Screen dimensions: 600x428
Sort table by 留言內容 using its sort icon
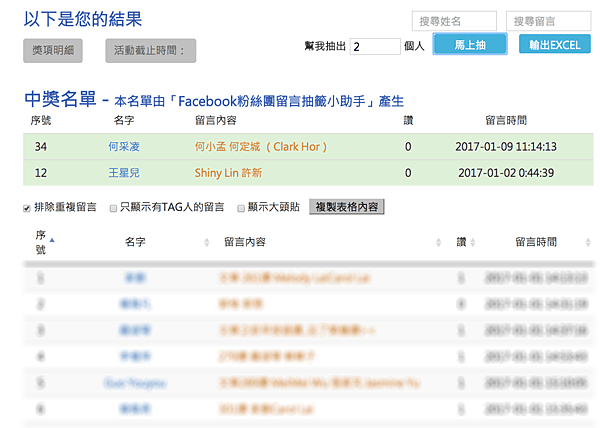tap(439, 242)
